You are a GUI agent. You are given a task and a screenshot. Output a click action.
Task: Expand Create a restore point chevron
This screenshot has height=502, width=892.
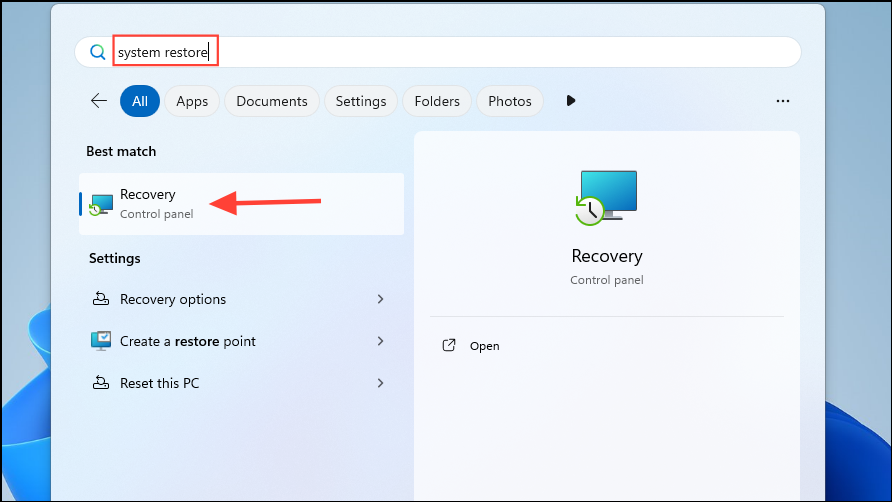(x=381, y=341)
